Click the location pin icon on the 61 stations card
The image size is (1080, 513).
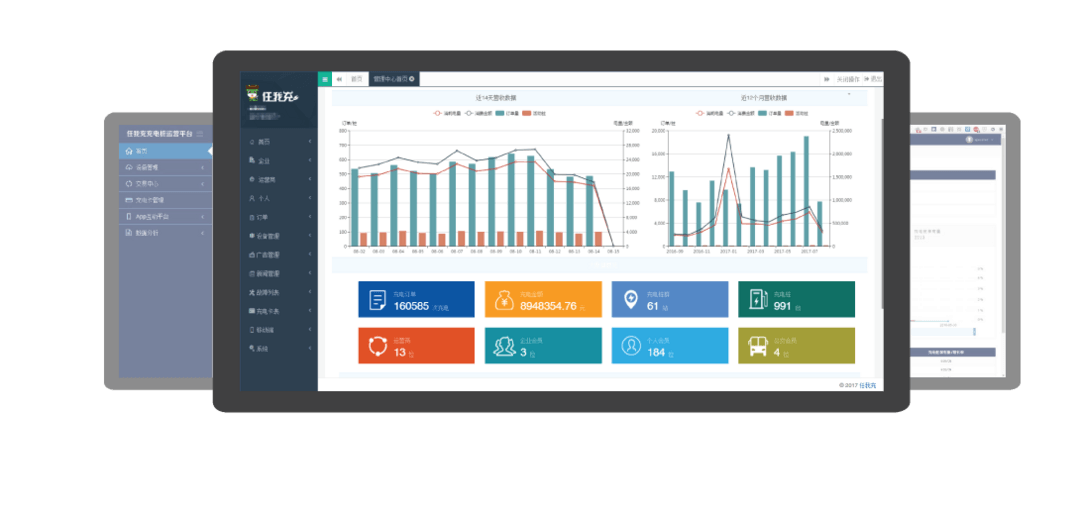point(630,300)
